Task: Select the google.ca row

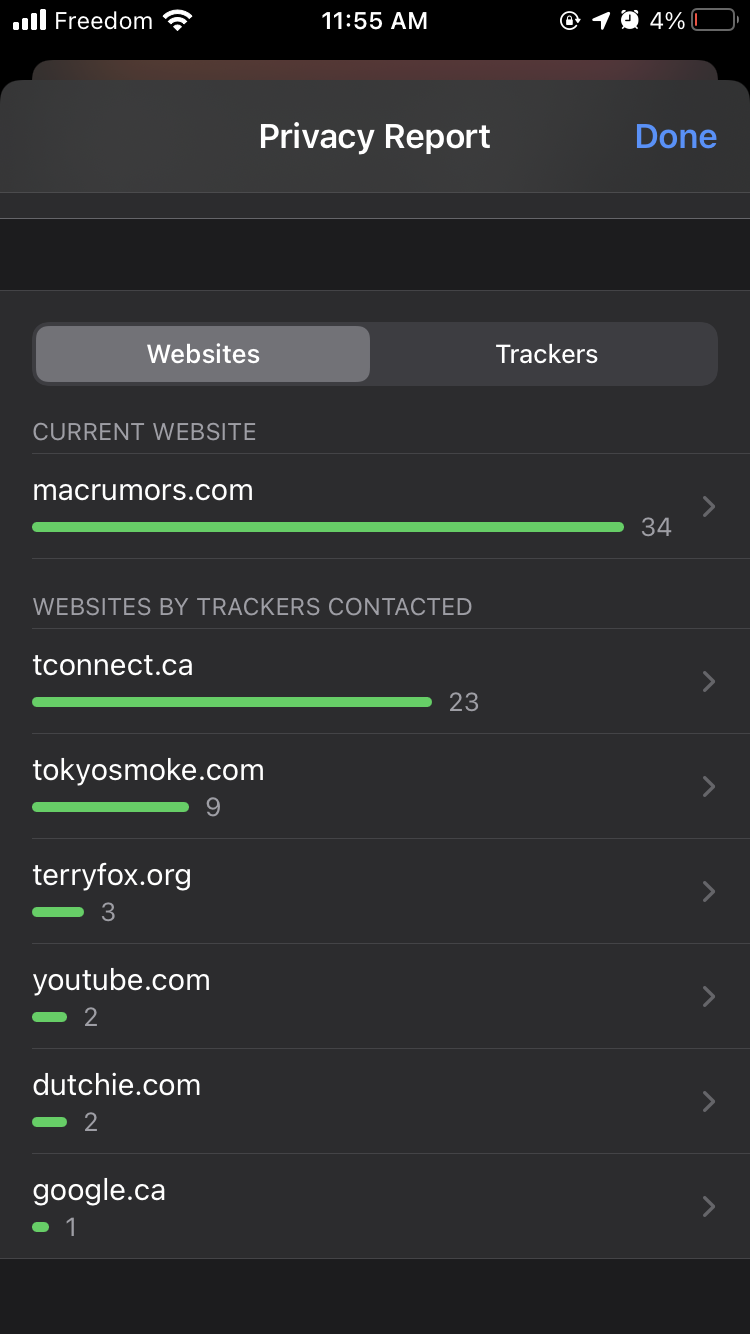Action: 375,1207
